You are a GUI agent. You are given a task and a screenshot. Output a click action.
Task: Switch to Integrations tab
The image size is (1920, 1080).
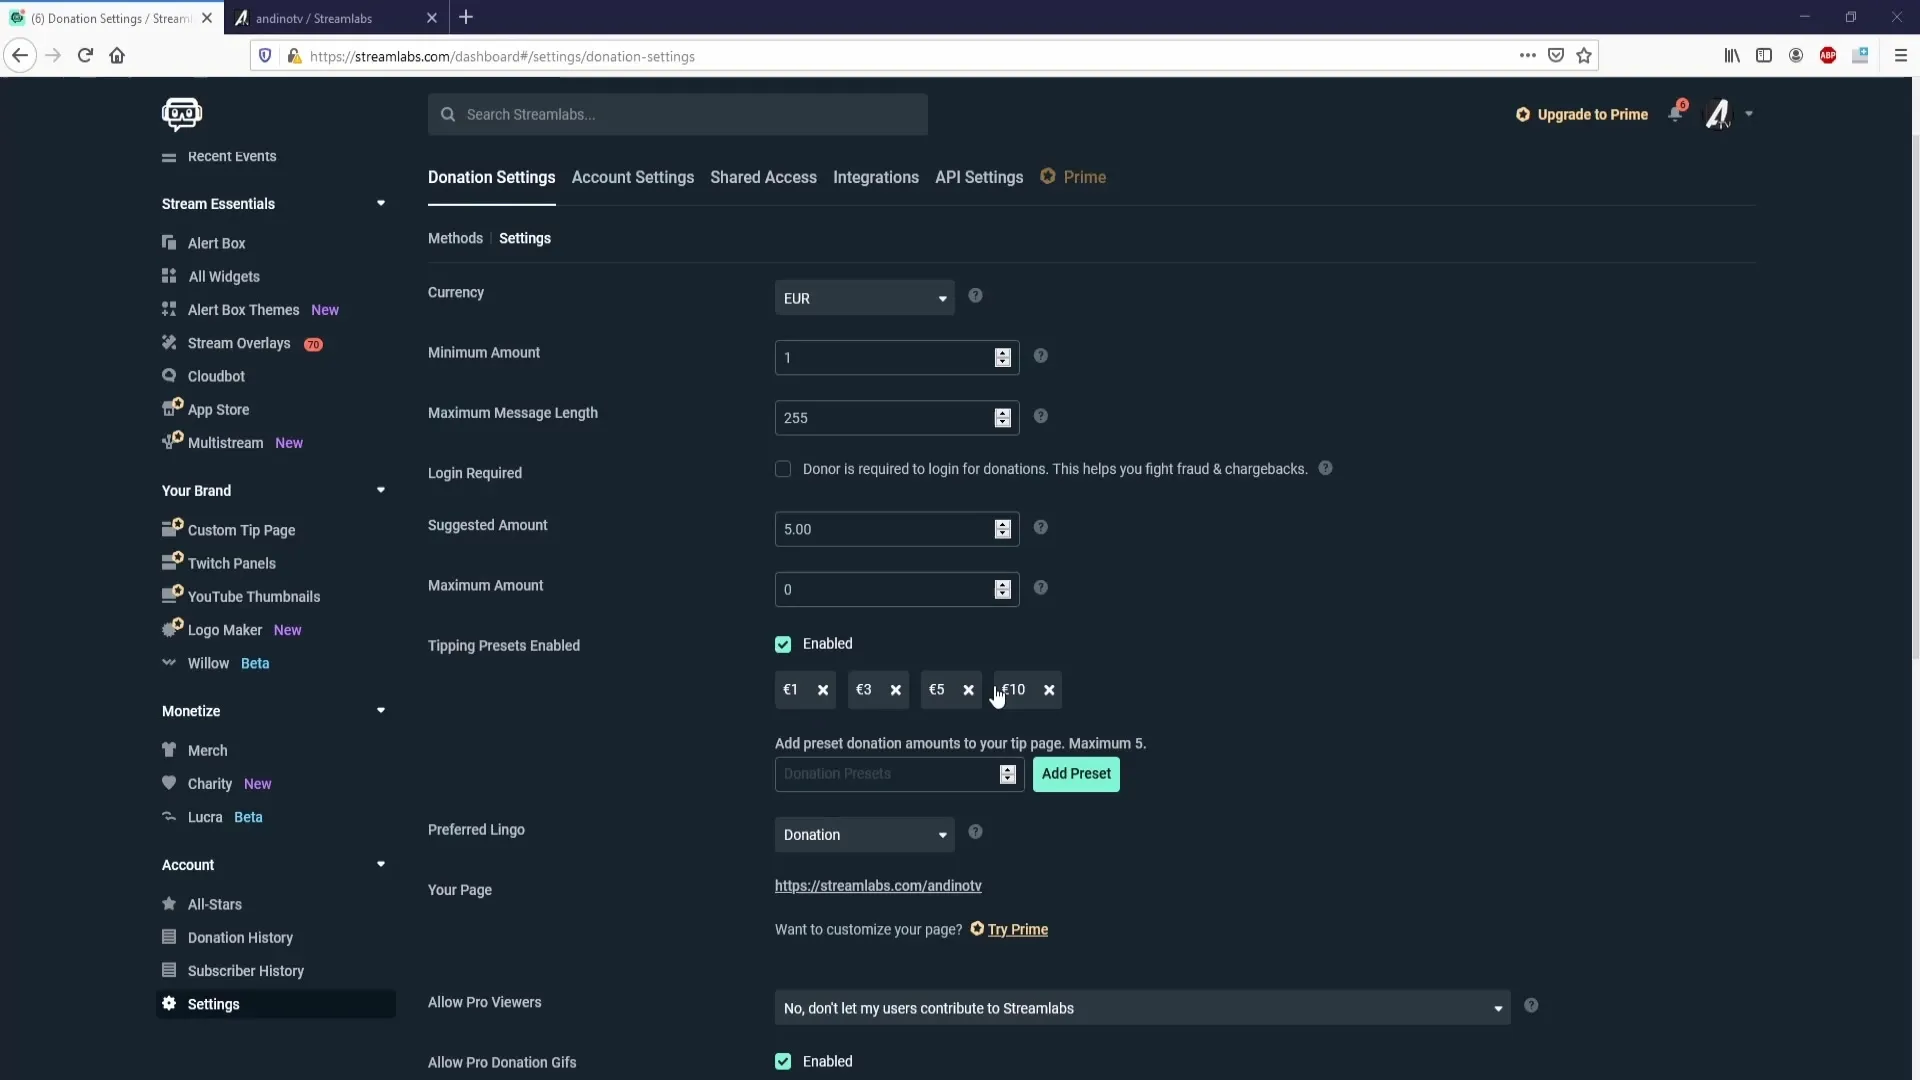876,177
